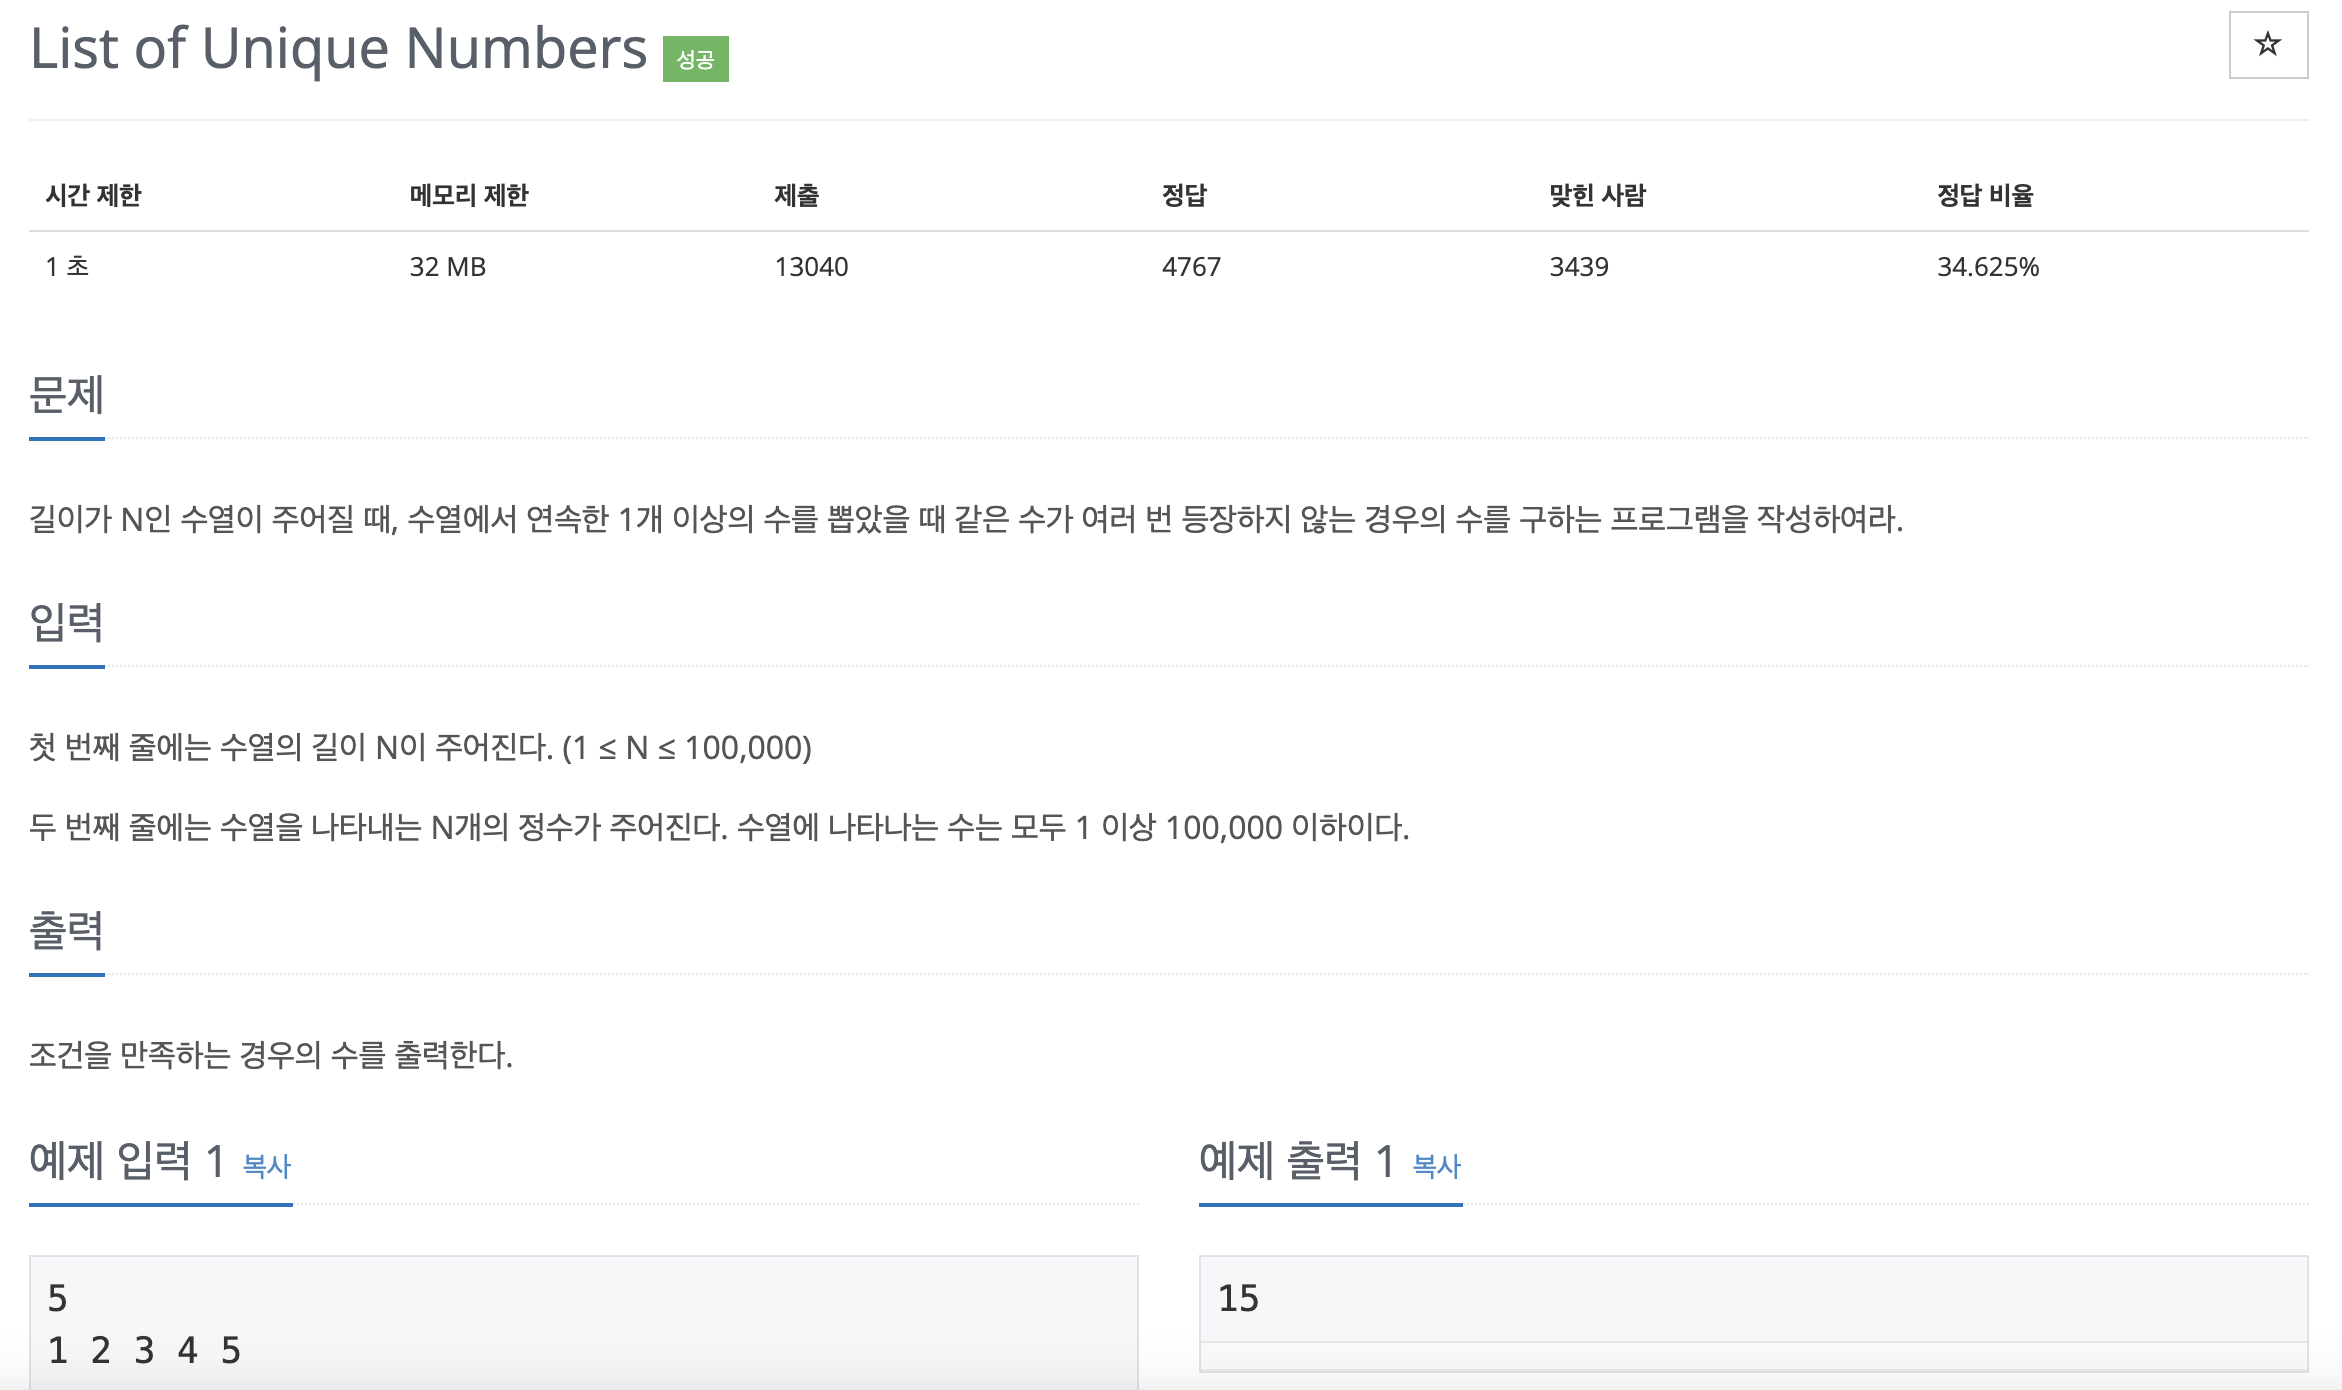The height and width of the screenshot is (1390, 2342).
Task: Click the 맞힌 사람 value 3439
Action: click(x=1579, y=267)
